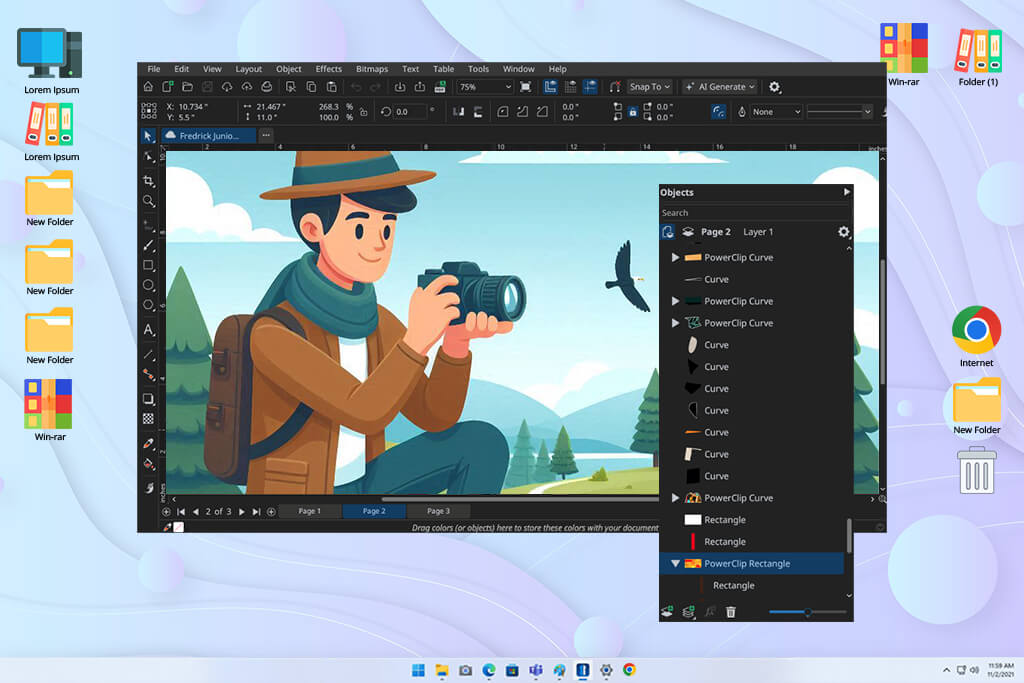Expand the first orange PowerClip Curve
This screenshot has height=683, width=1024.
click(x=675, y=257)
